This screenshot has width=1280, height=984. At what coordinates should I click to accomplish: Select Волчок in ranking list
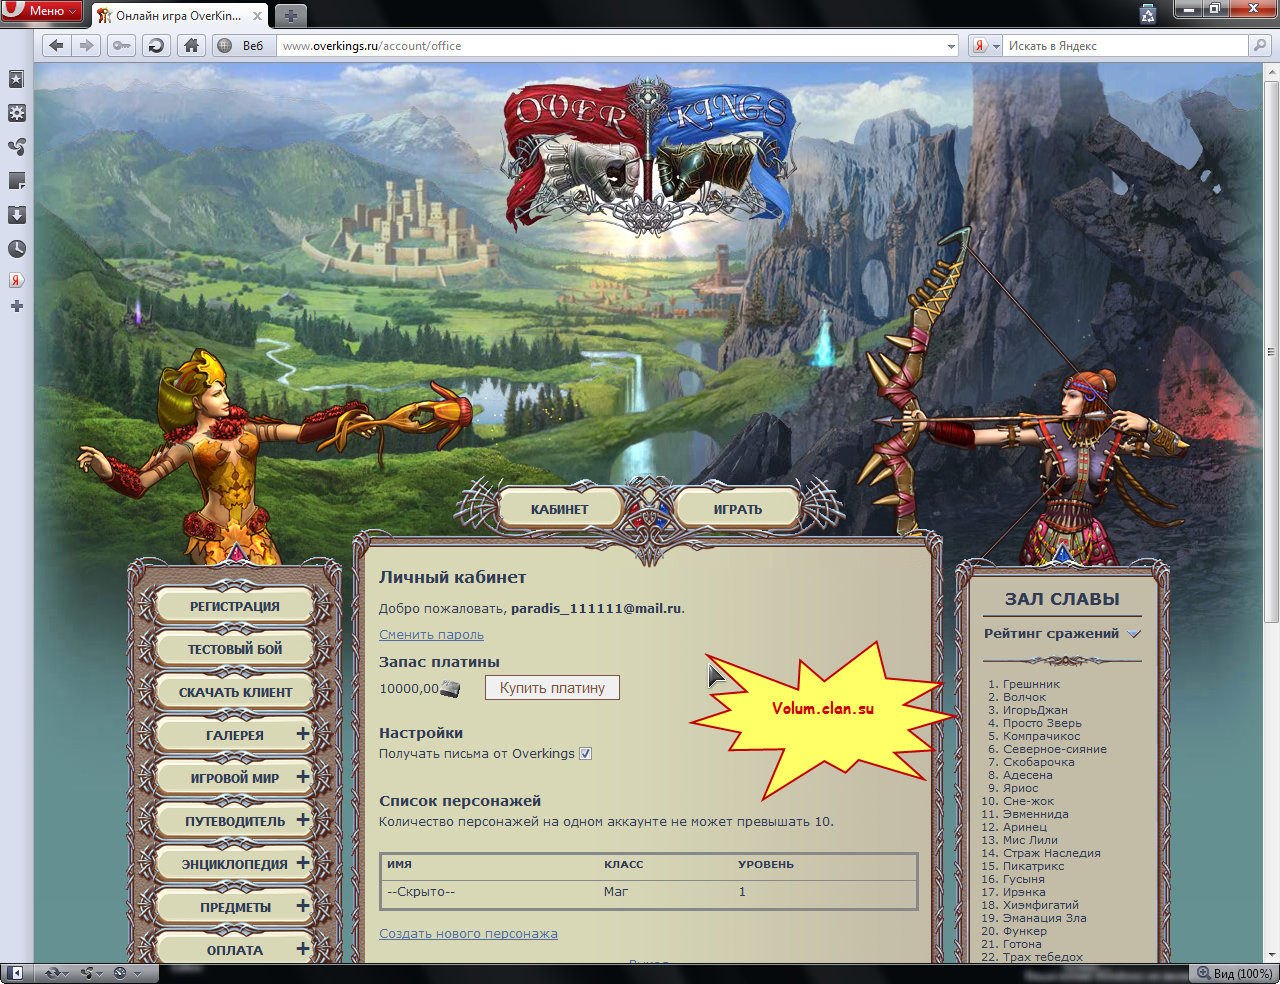1025,697
